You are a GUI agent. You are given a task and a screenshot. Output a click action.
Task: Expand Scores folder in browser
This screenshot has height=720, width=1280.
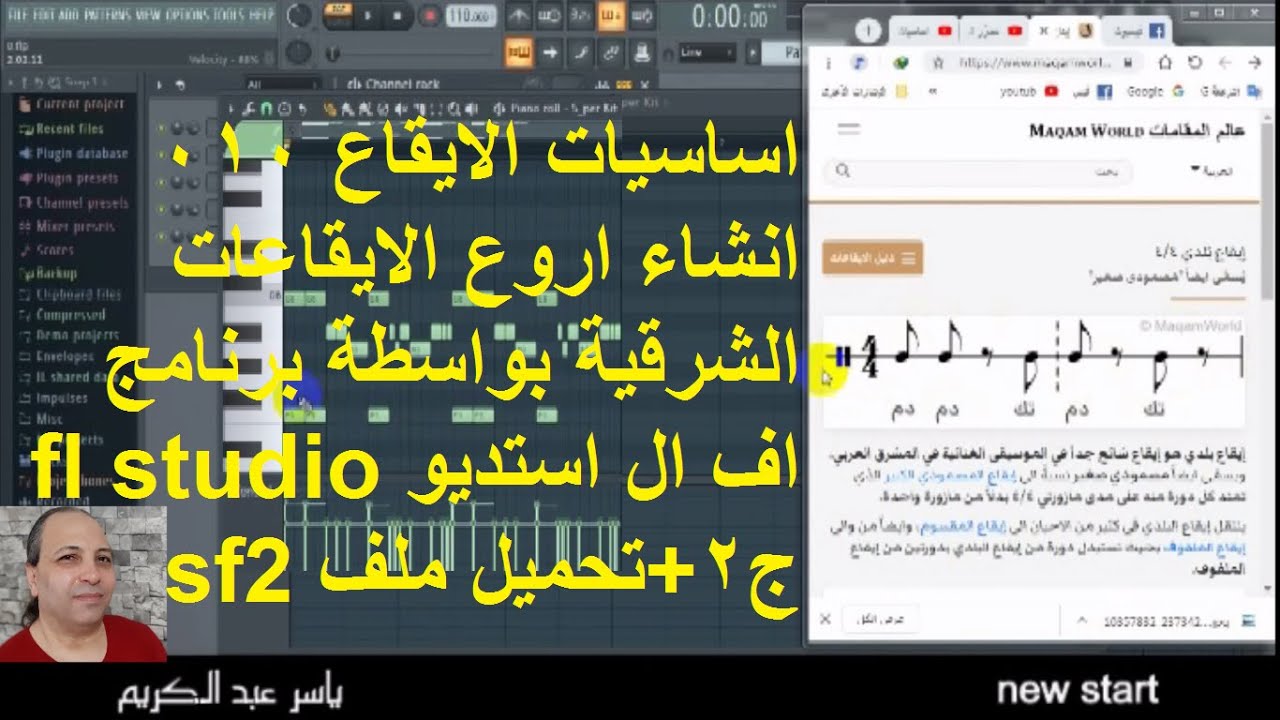(x=47, y=250)
